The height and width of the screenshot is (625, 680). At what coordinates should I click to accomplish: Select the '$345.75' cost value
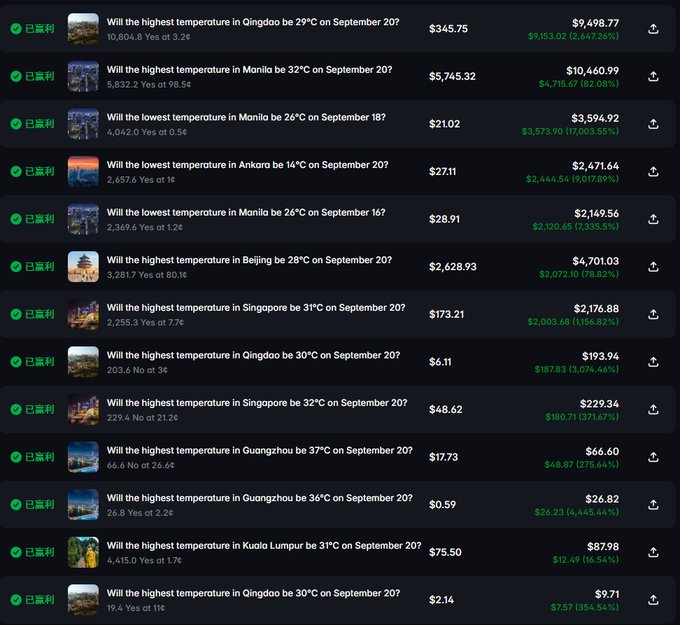[448, 29]
